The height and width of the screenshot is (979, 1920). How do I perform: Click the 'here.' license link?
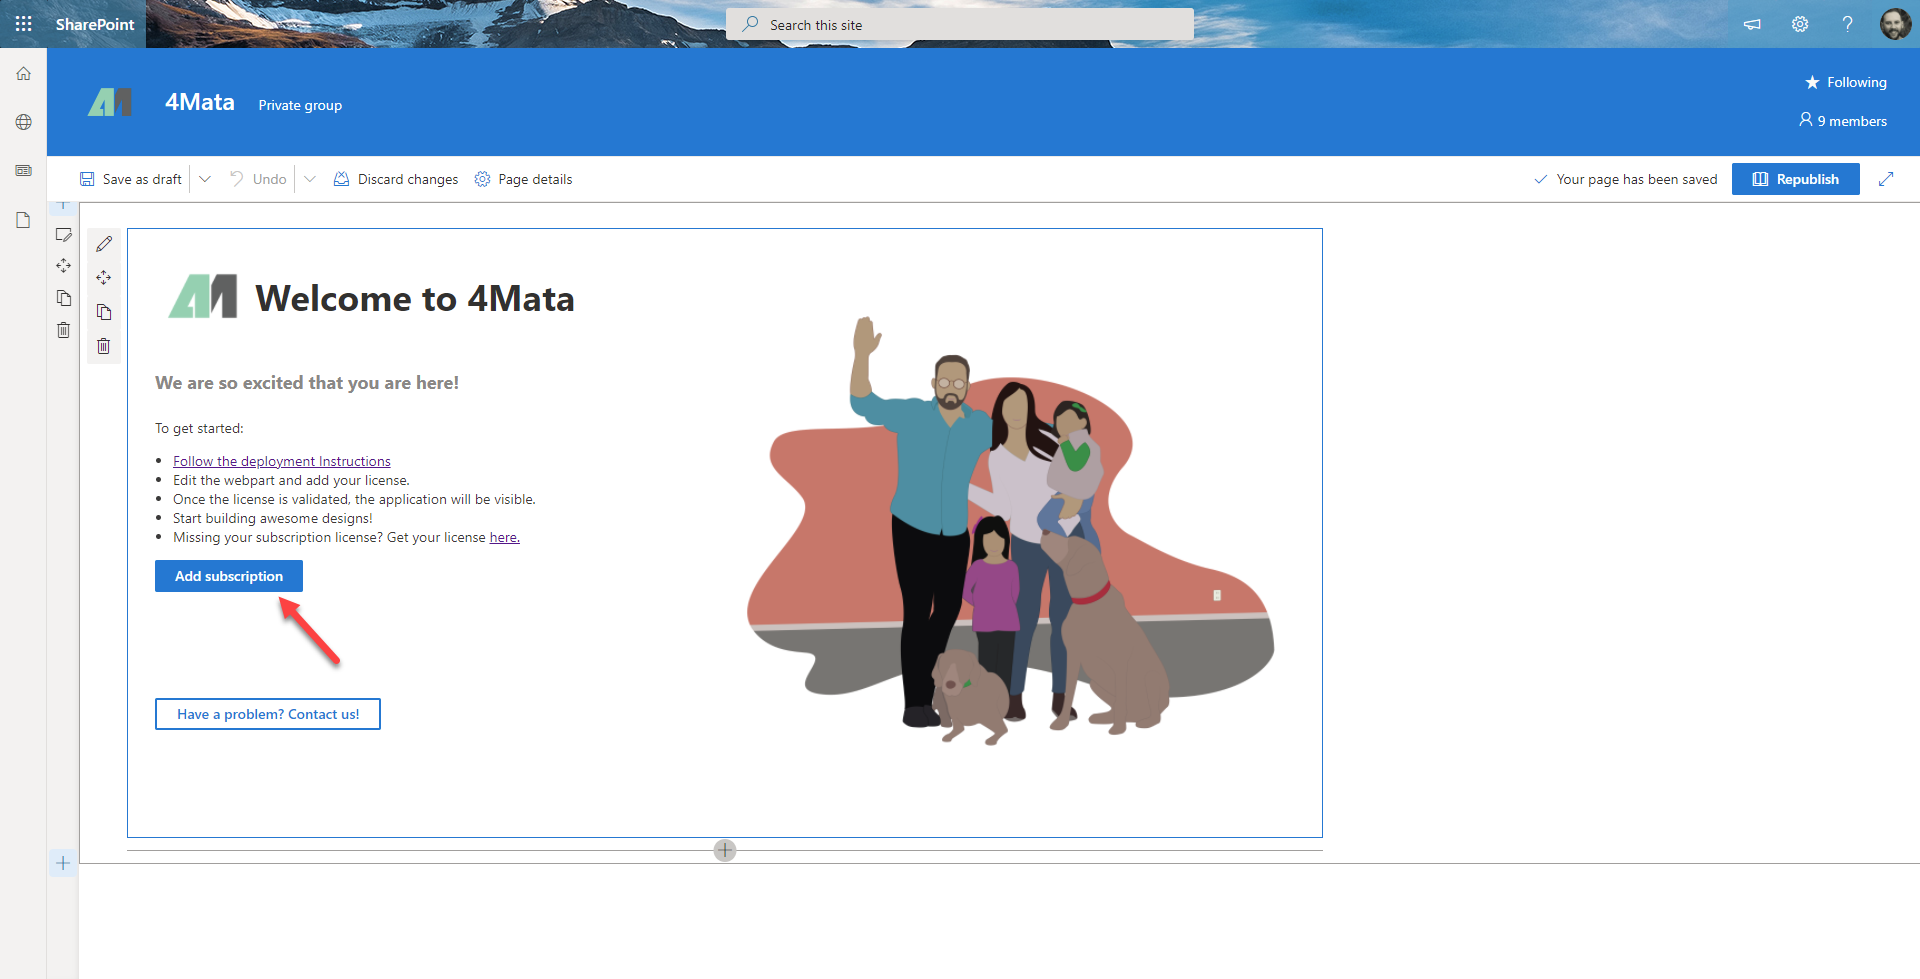point(505,537)
